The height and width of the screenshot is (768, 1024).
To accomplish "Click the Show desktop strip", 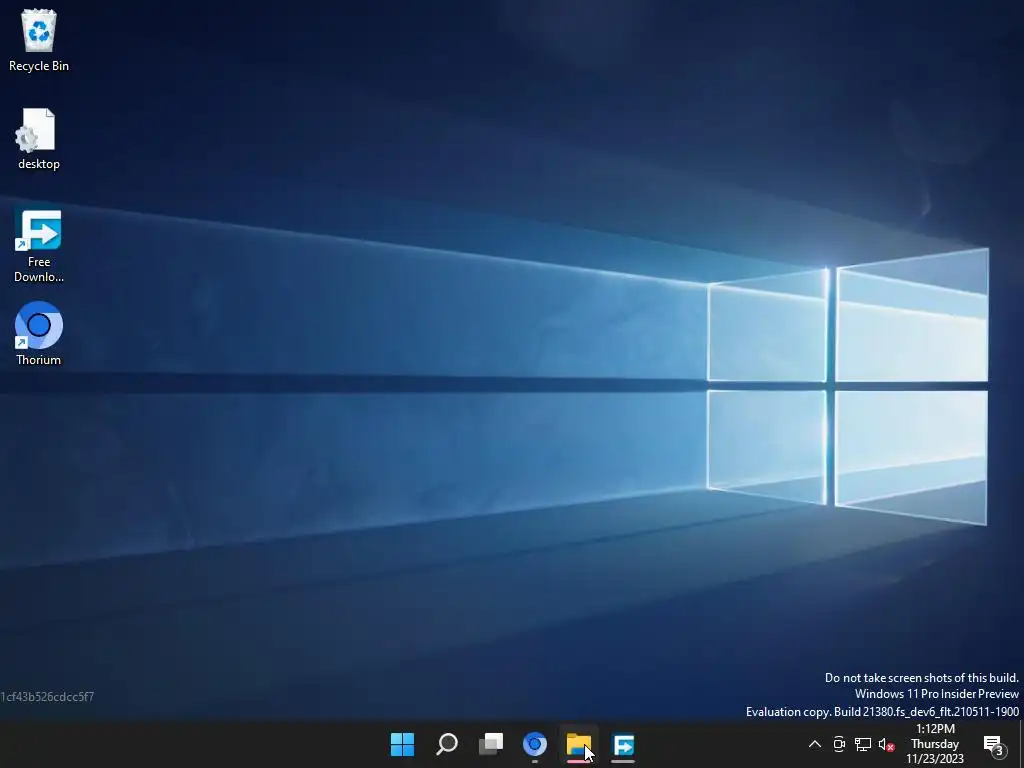I will 1021,744.
